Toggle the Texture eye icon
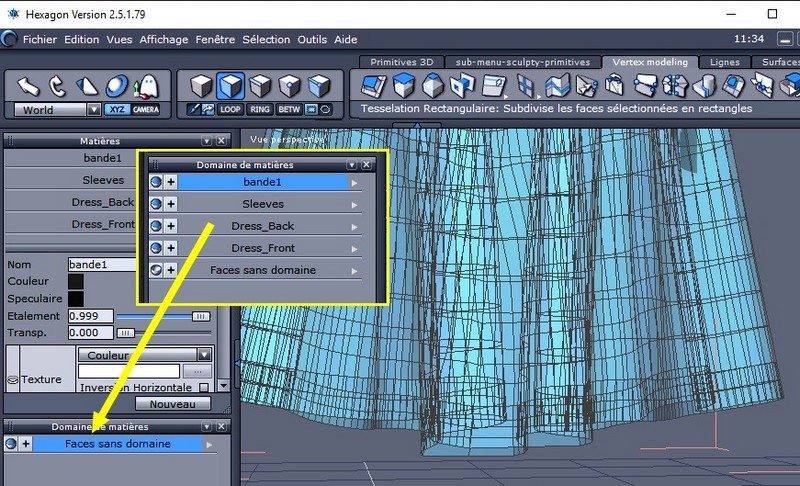 [13, 380]
